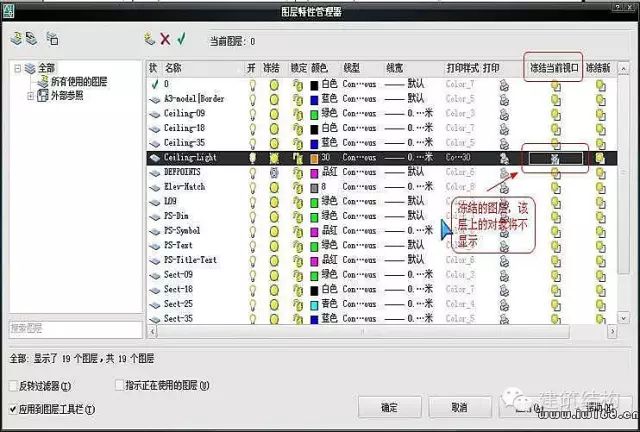This screenshot has height=432, width=640.
Task: Sort by 线型 column header
Action: point(351,68)
